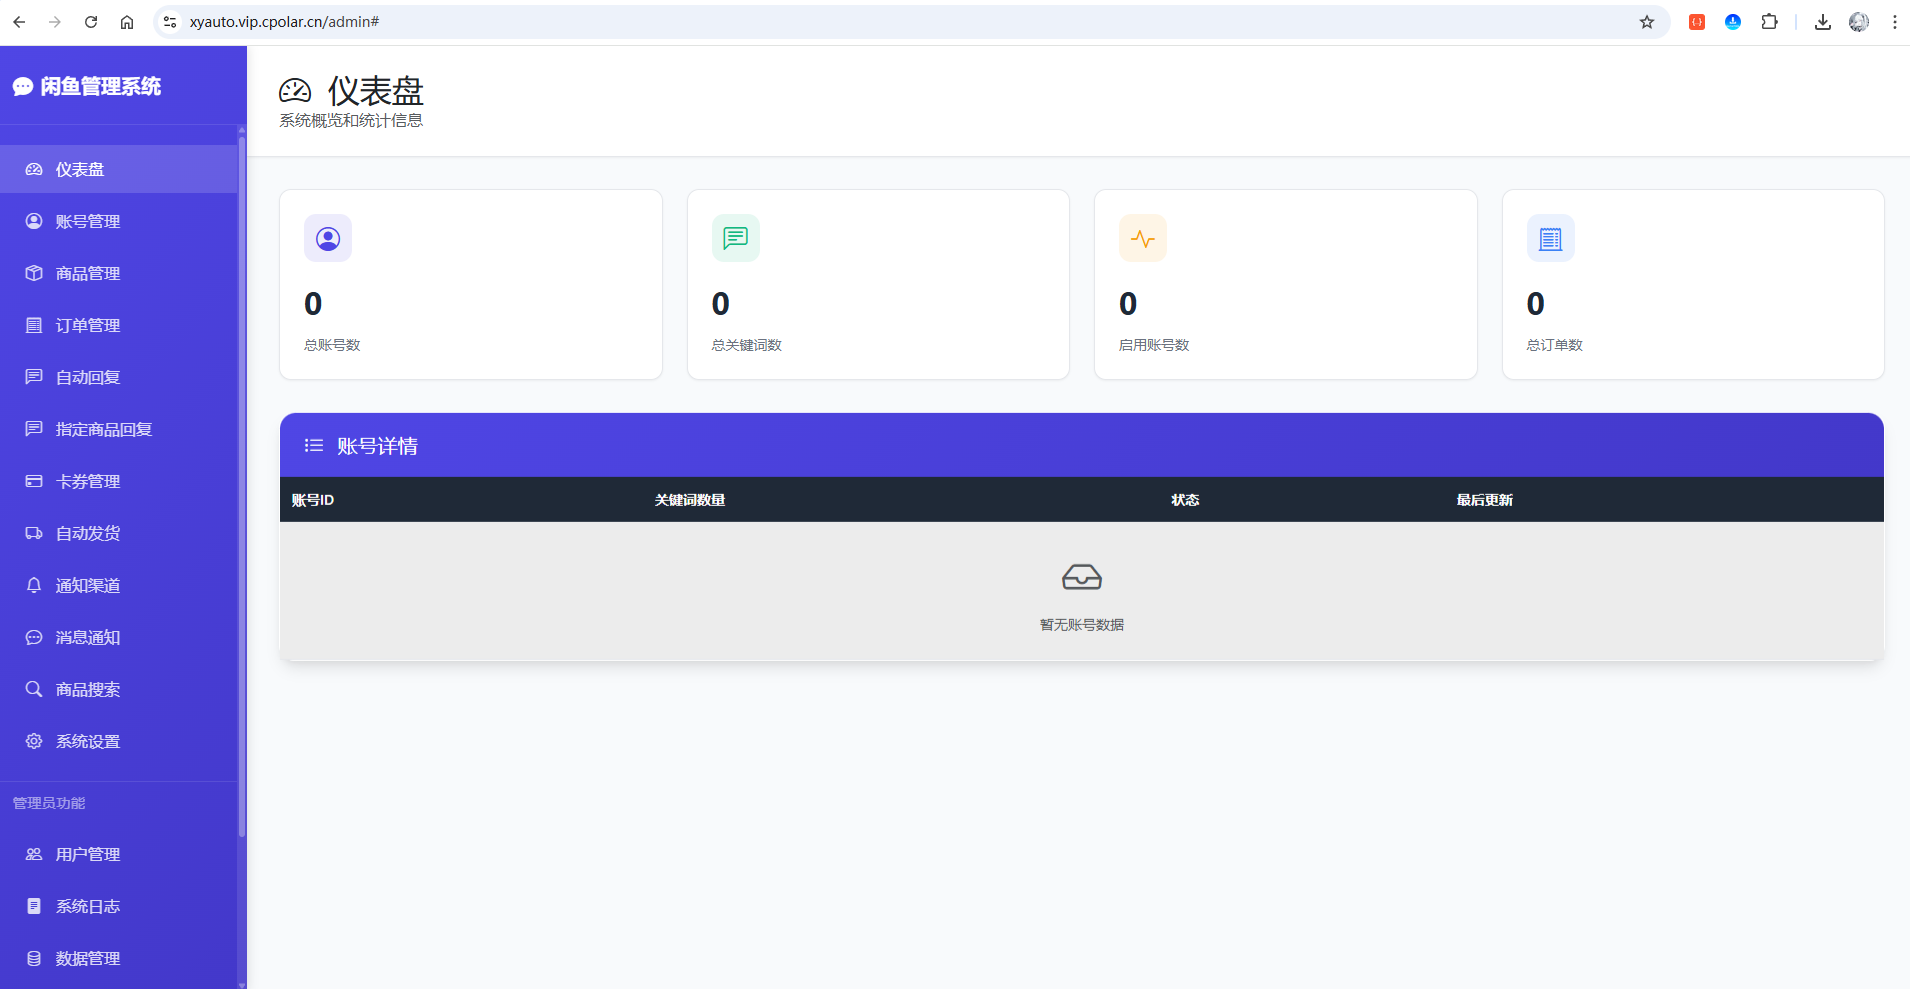Click the 订单管理 list icon in sidebar
This screenshot has height=989, width=1910.
coord(34,325)
